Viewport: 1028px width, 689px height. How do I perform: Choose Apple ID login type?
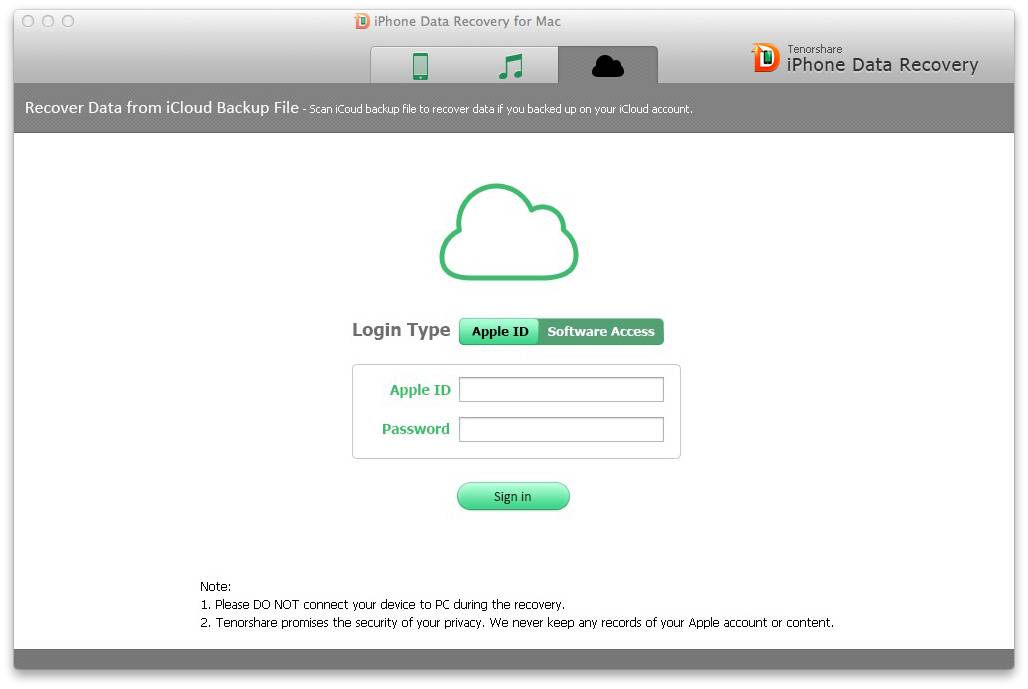499,332
